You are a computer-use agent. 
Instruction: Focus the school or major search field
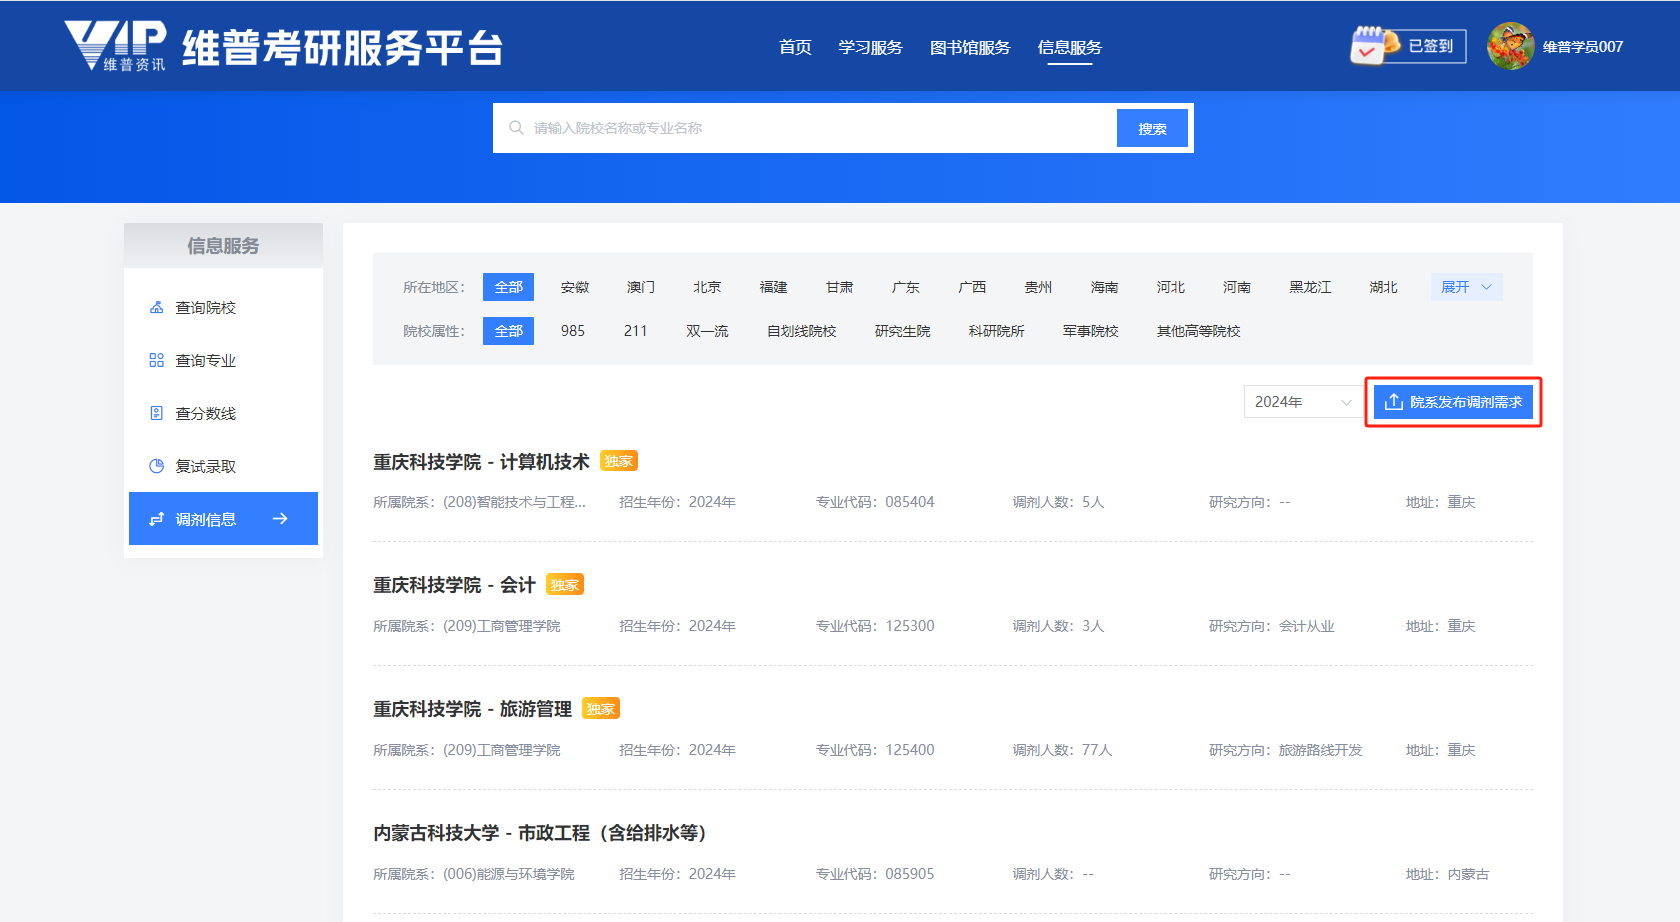pyautogui.click(x=805, y=128)
